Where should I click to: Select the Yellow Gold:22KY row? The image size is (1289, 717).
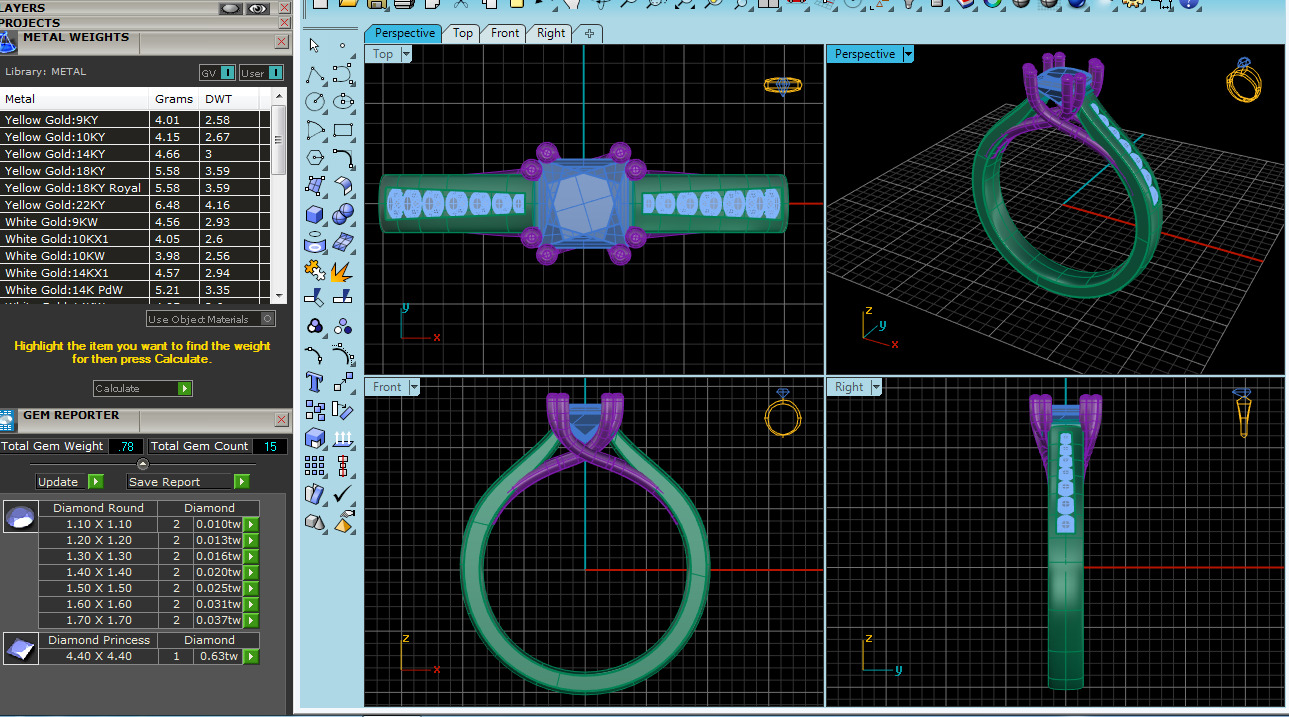(136, 205)
